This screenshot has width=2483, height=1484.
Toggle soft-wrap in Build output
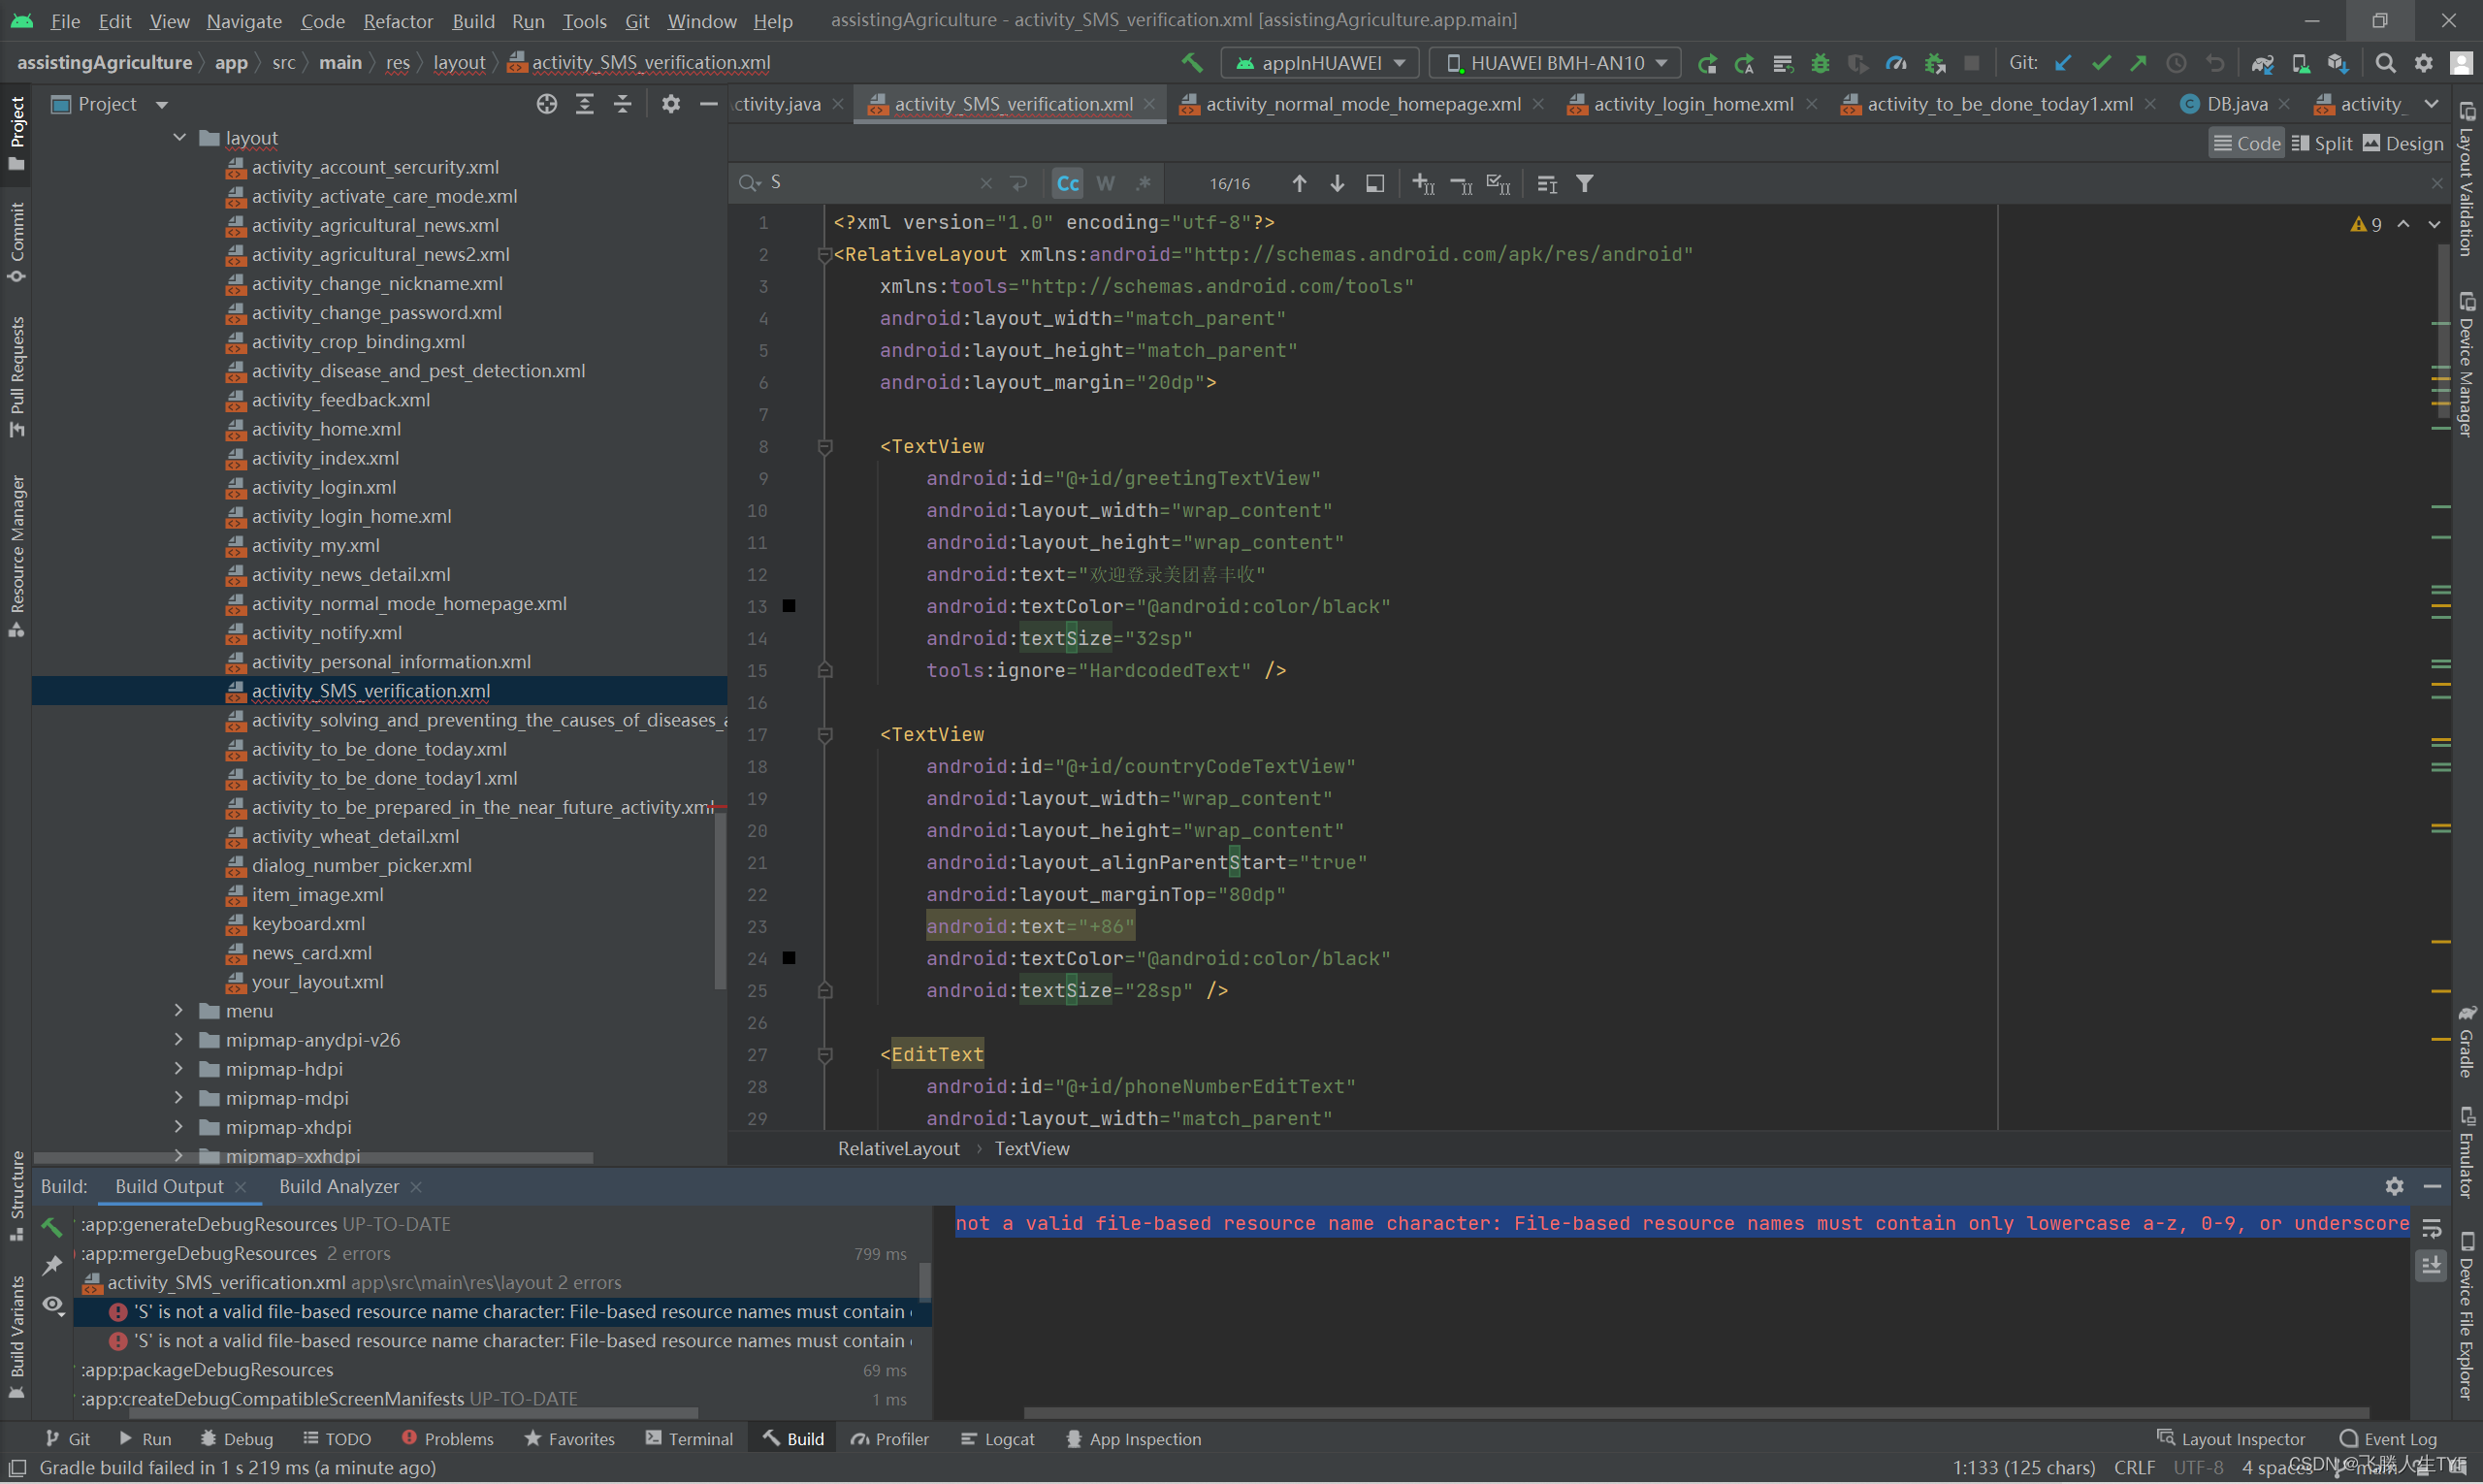point(2431,1228)
